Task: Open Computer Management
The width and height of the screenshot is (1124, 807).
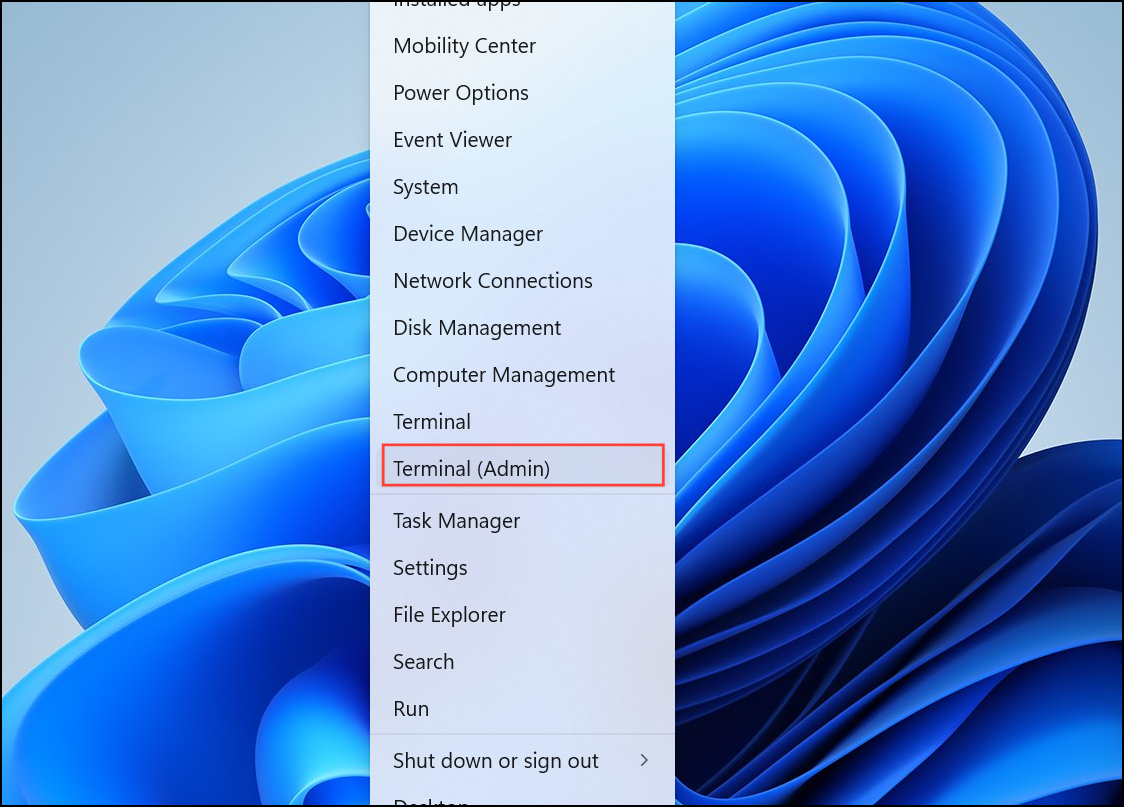Action: 503,375
